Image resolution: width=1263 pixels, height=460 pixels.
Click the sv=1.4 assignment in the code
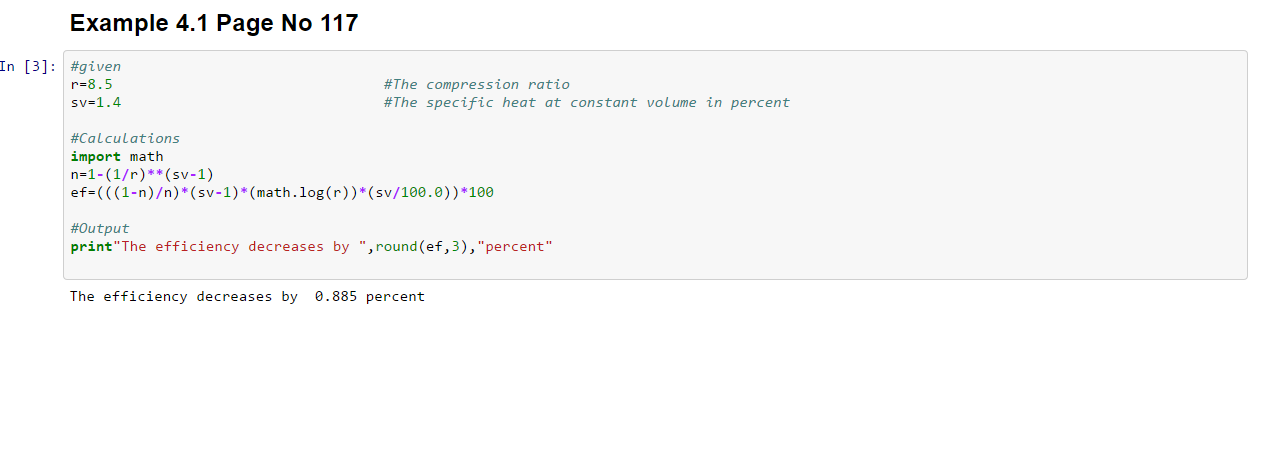tap(95, 103)
